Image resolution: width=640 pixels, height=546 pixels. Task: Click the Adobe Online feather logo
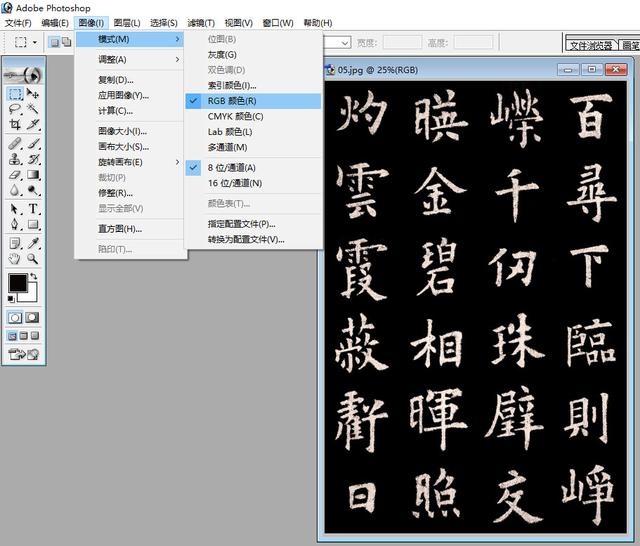pyautogui.click(x=23, y=75)
